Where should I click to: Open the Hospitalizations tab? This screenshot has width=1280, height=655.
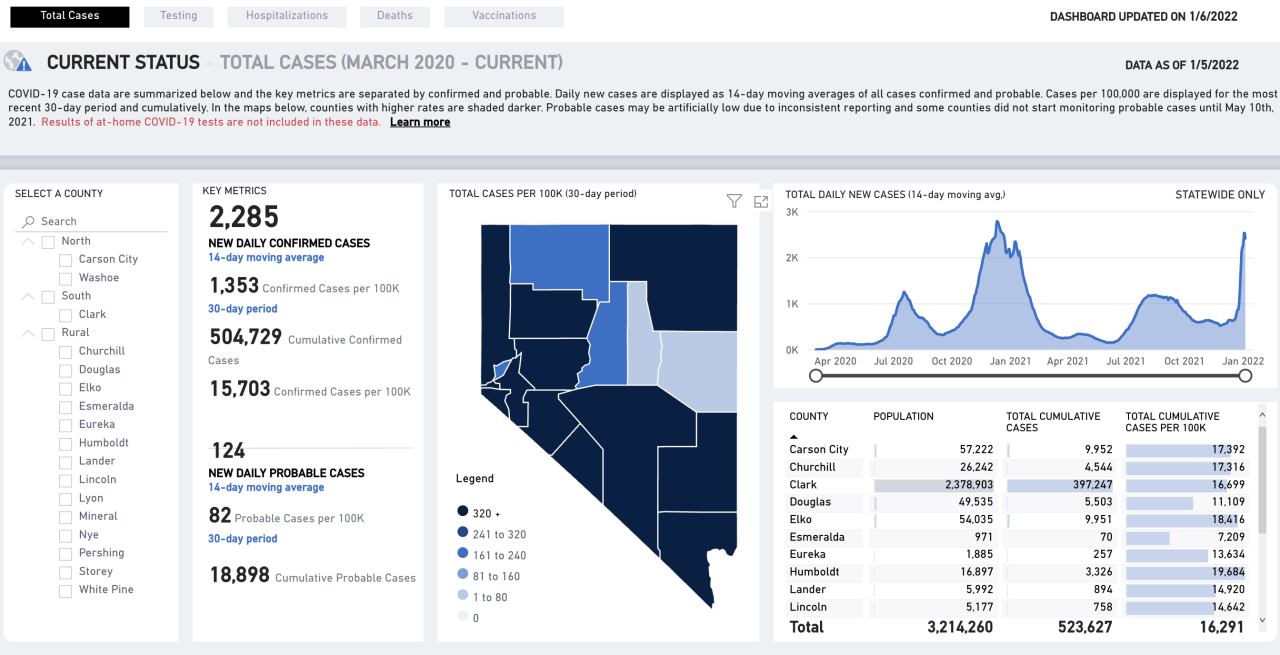286,16
